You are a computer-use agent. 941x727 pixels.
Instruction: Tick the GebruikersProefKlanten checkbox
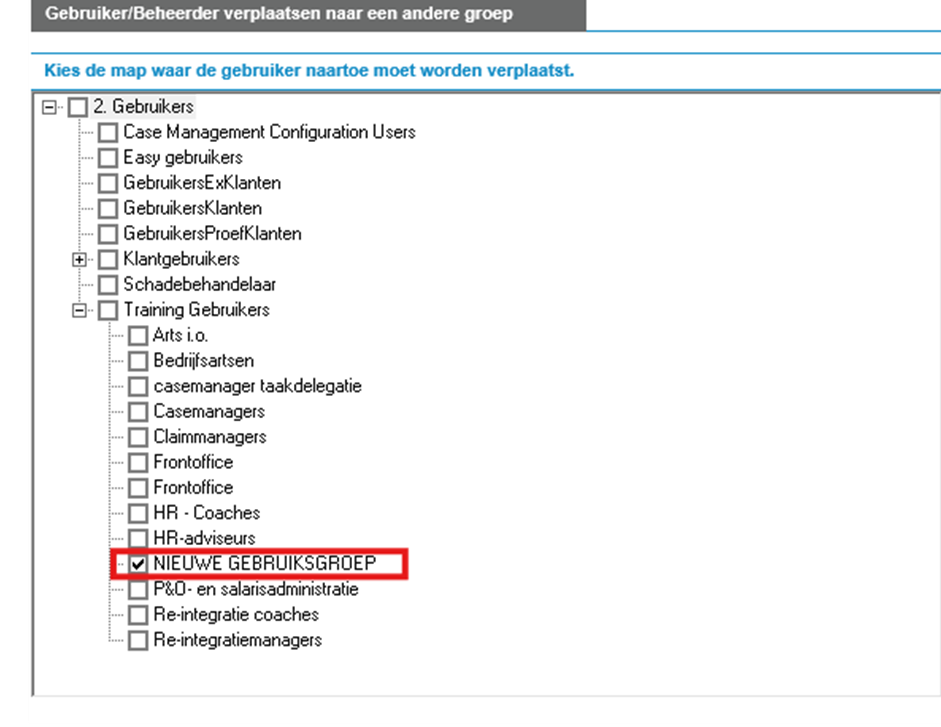coord(108,234)
